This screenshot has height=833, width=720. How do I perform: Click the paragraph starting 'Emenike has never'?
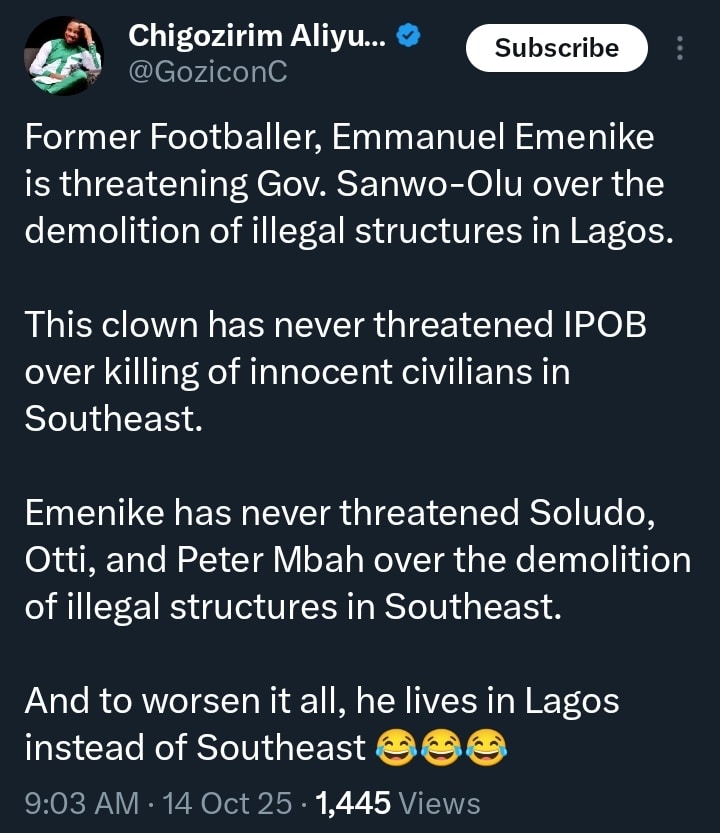[x=357, y=559]
